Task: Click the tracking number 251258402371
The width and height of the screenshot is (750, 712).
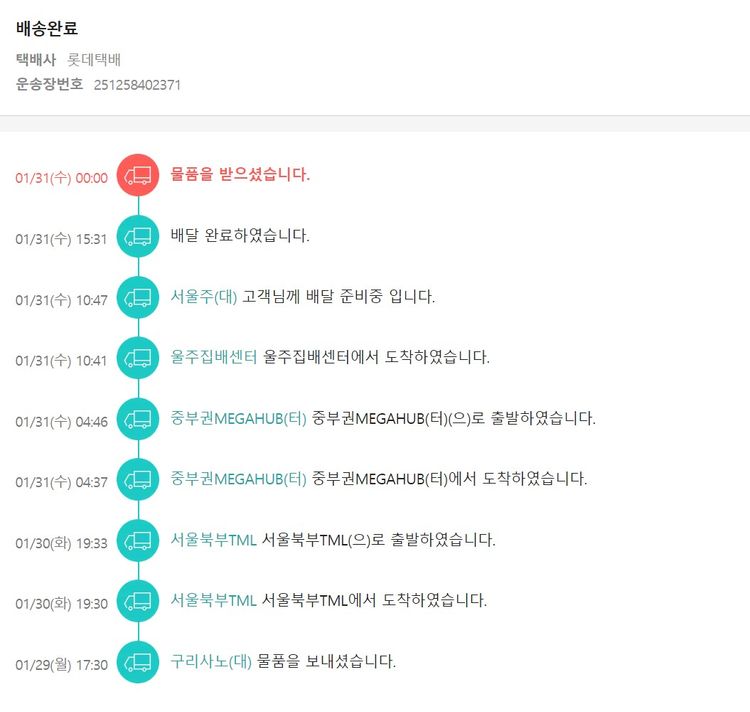Action: [137, 85]
